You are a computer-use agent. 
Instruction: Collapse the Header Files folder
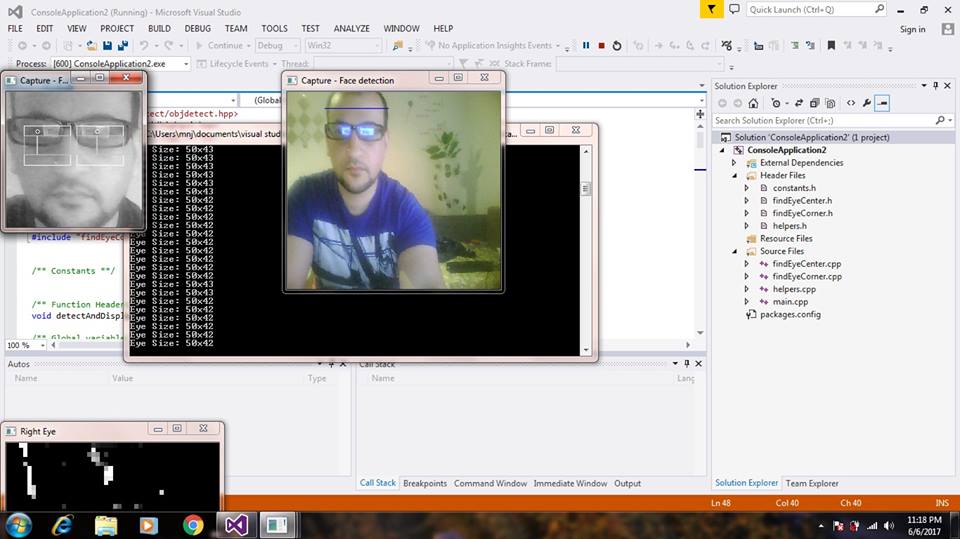(x=734, y=175)
